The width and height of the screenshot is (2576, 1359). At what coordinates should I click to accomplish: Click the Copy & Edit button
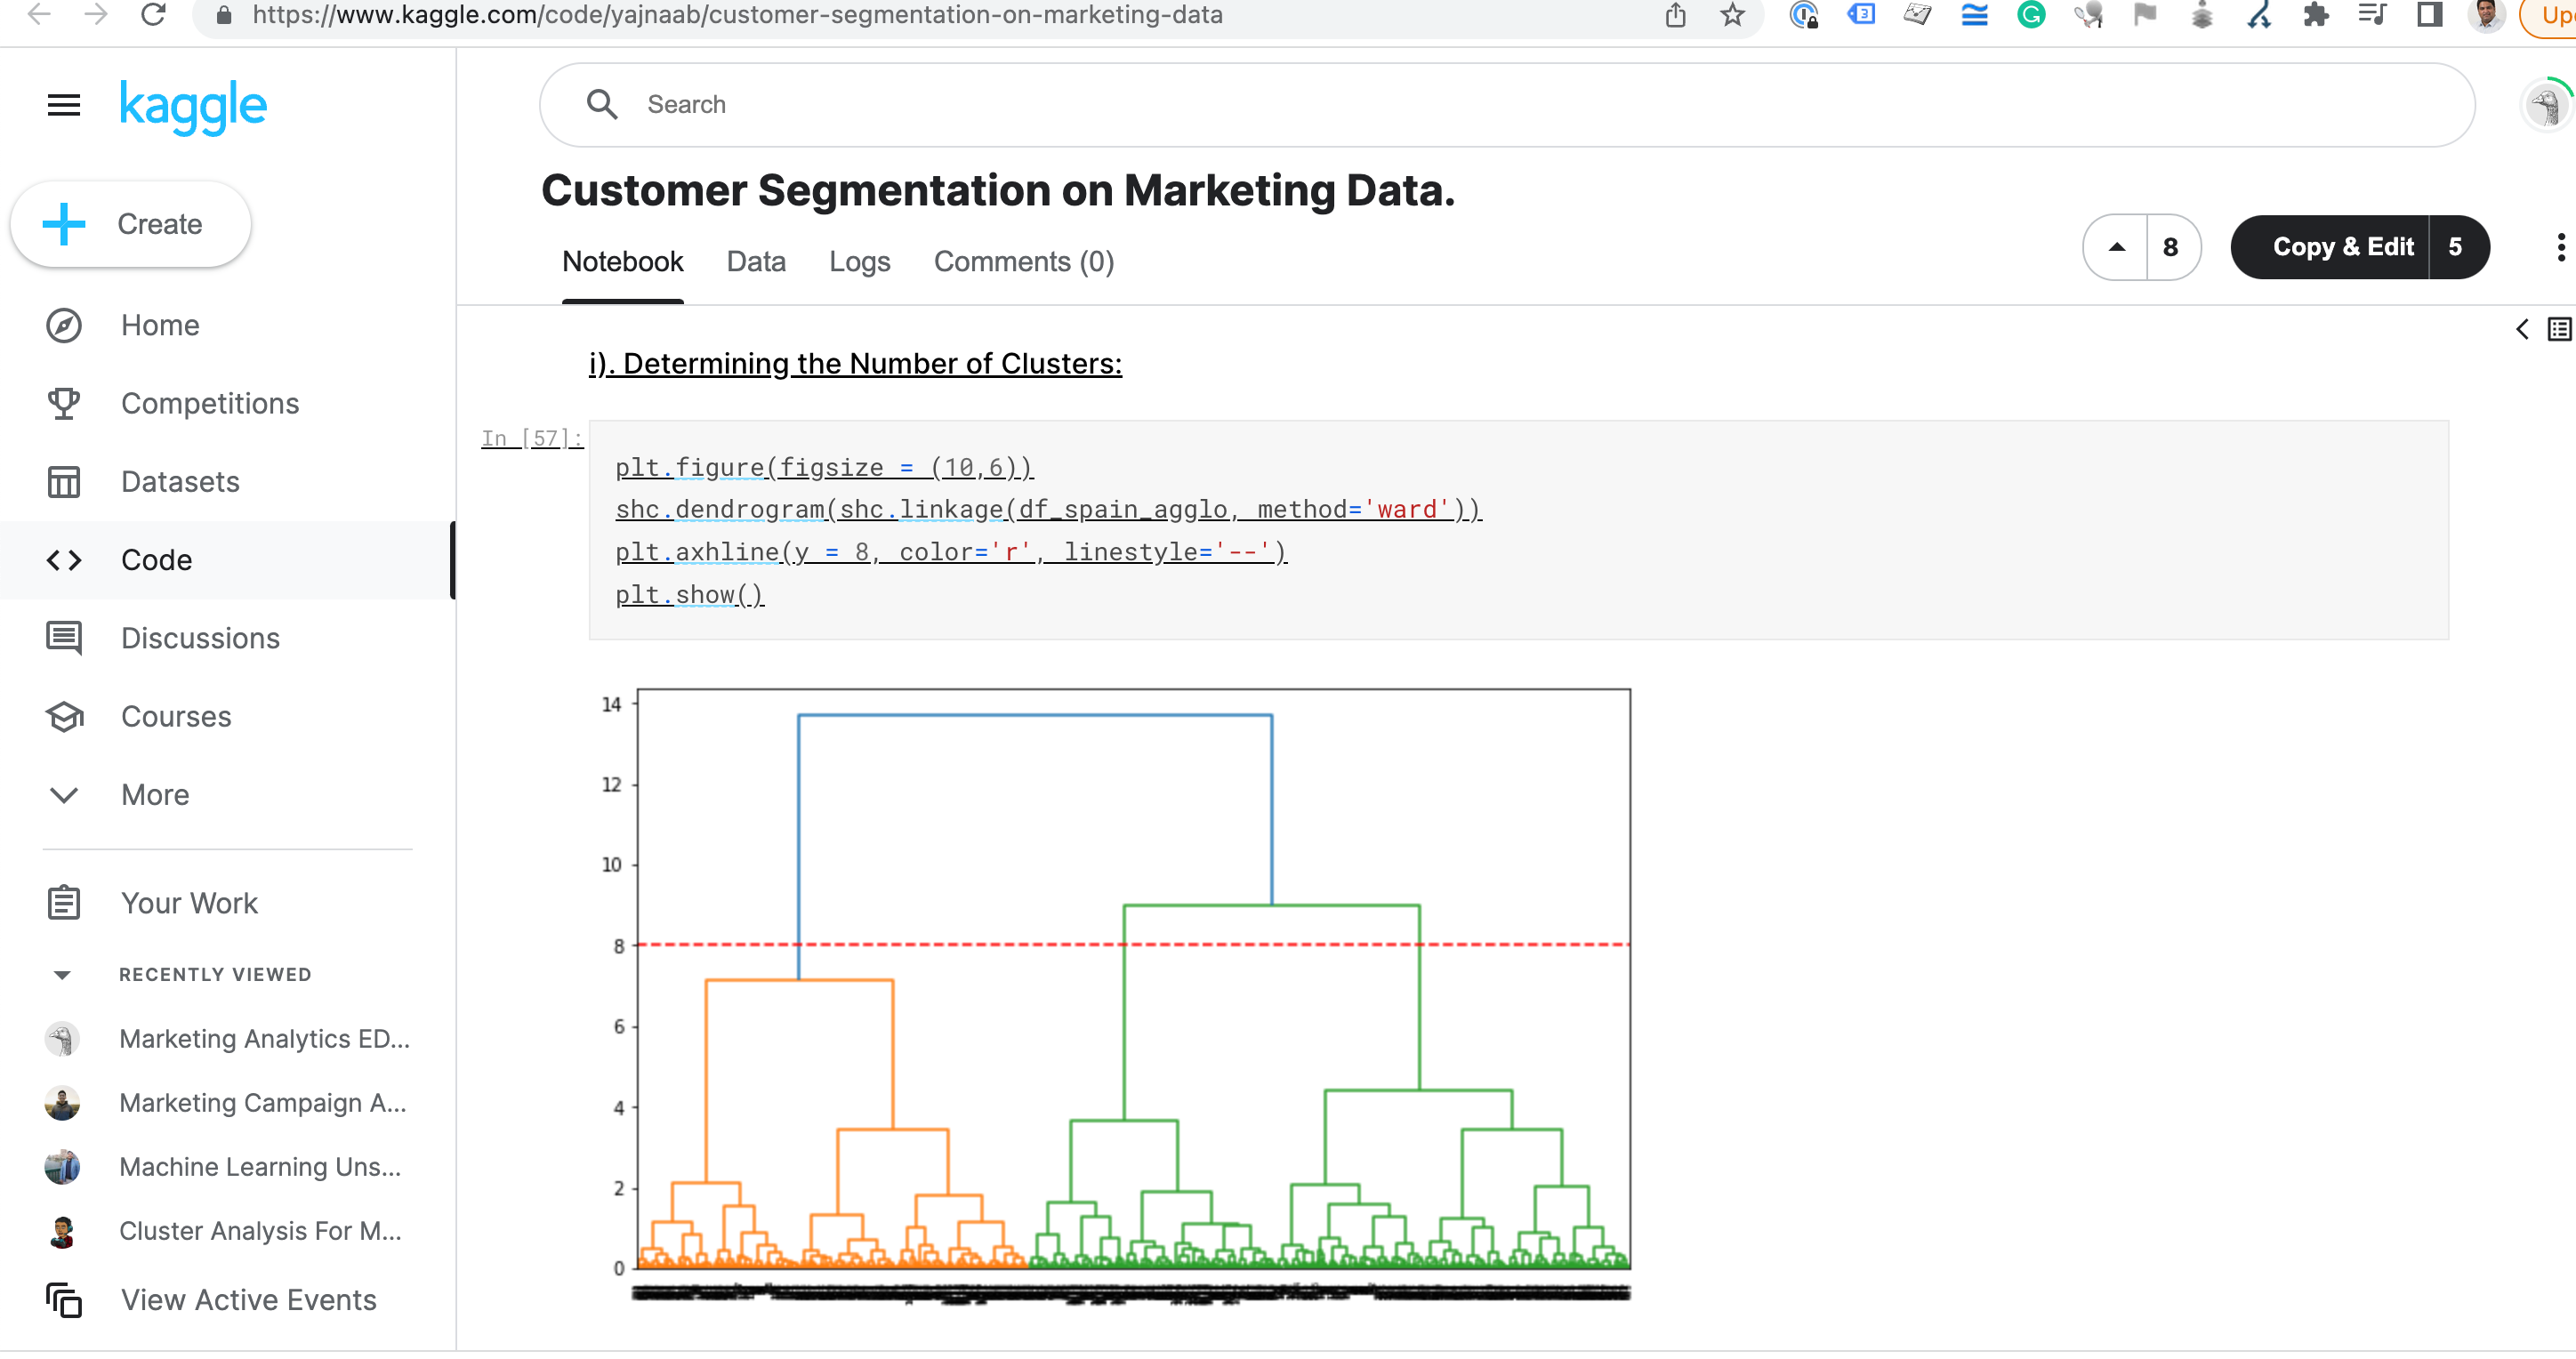pos(2343,247)
